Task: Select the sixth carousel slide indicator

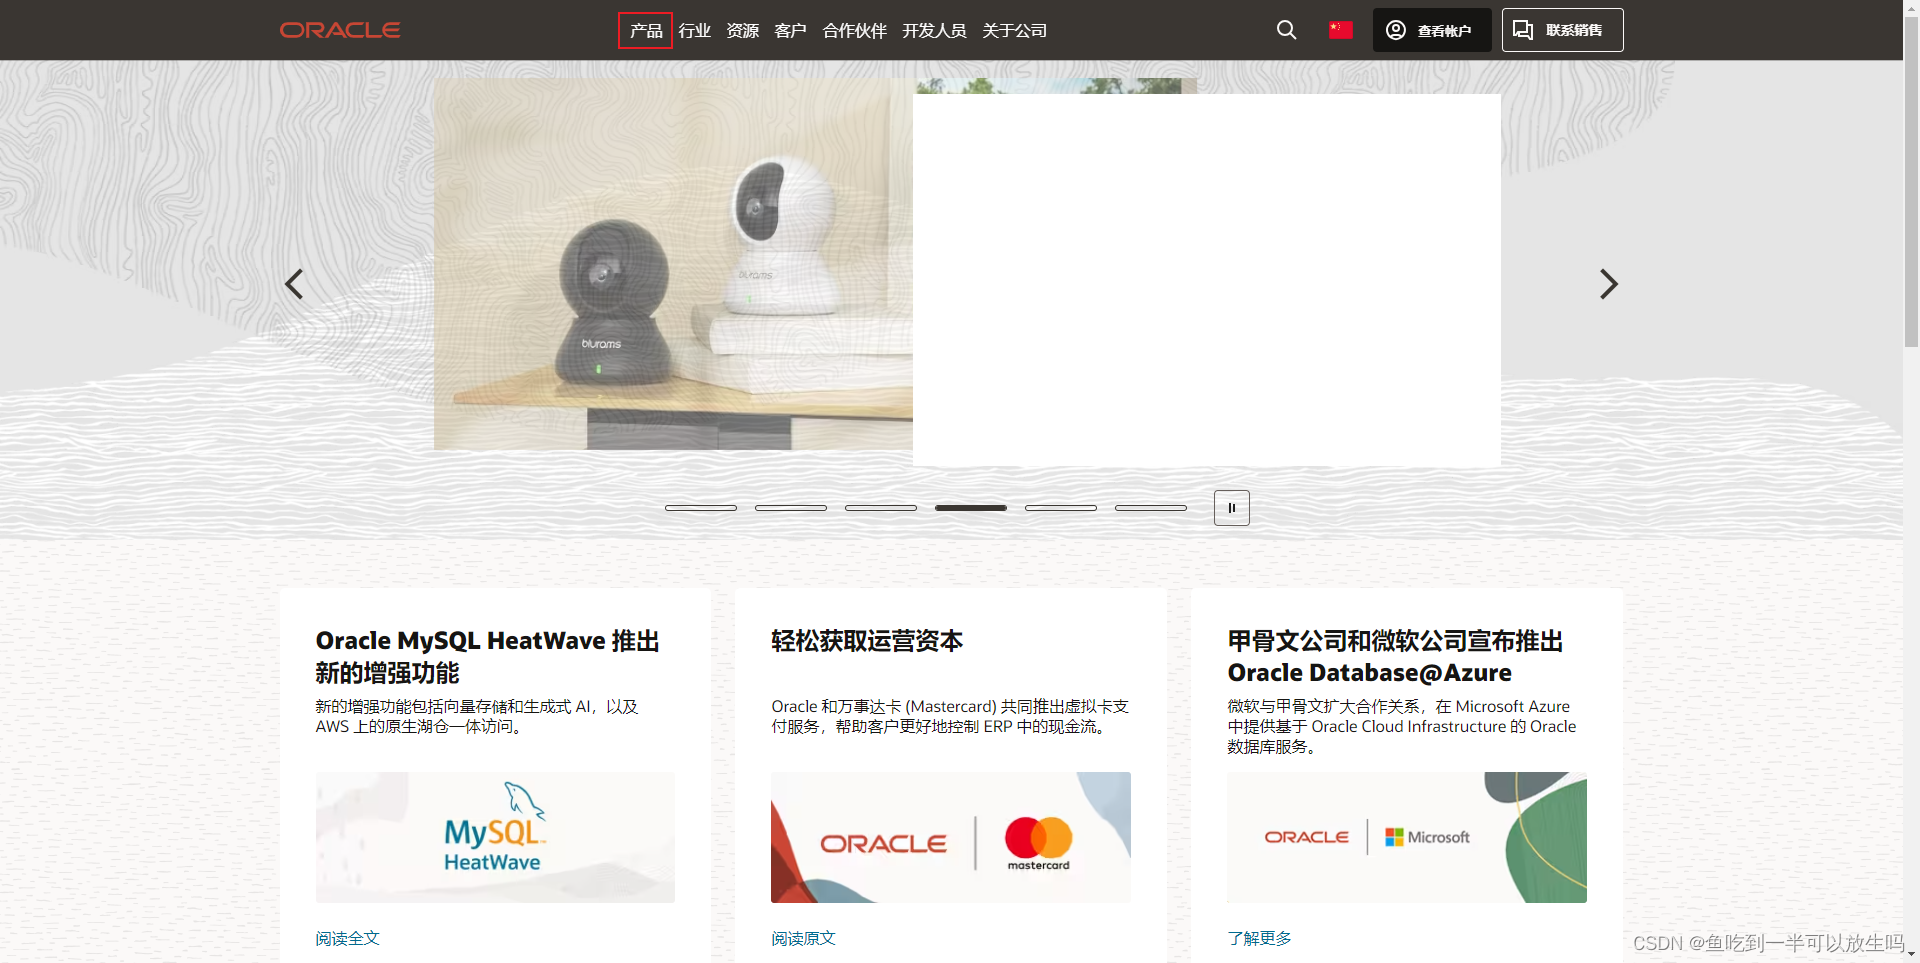Action: tap(1151, 508)
